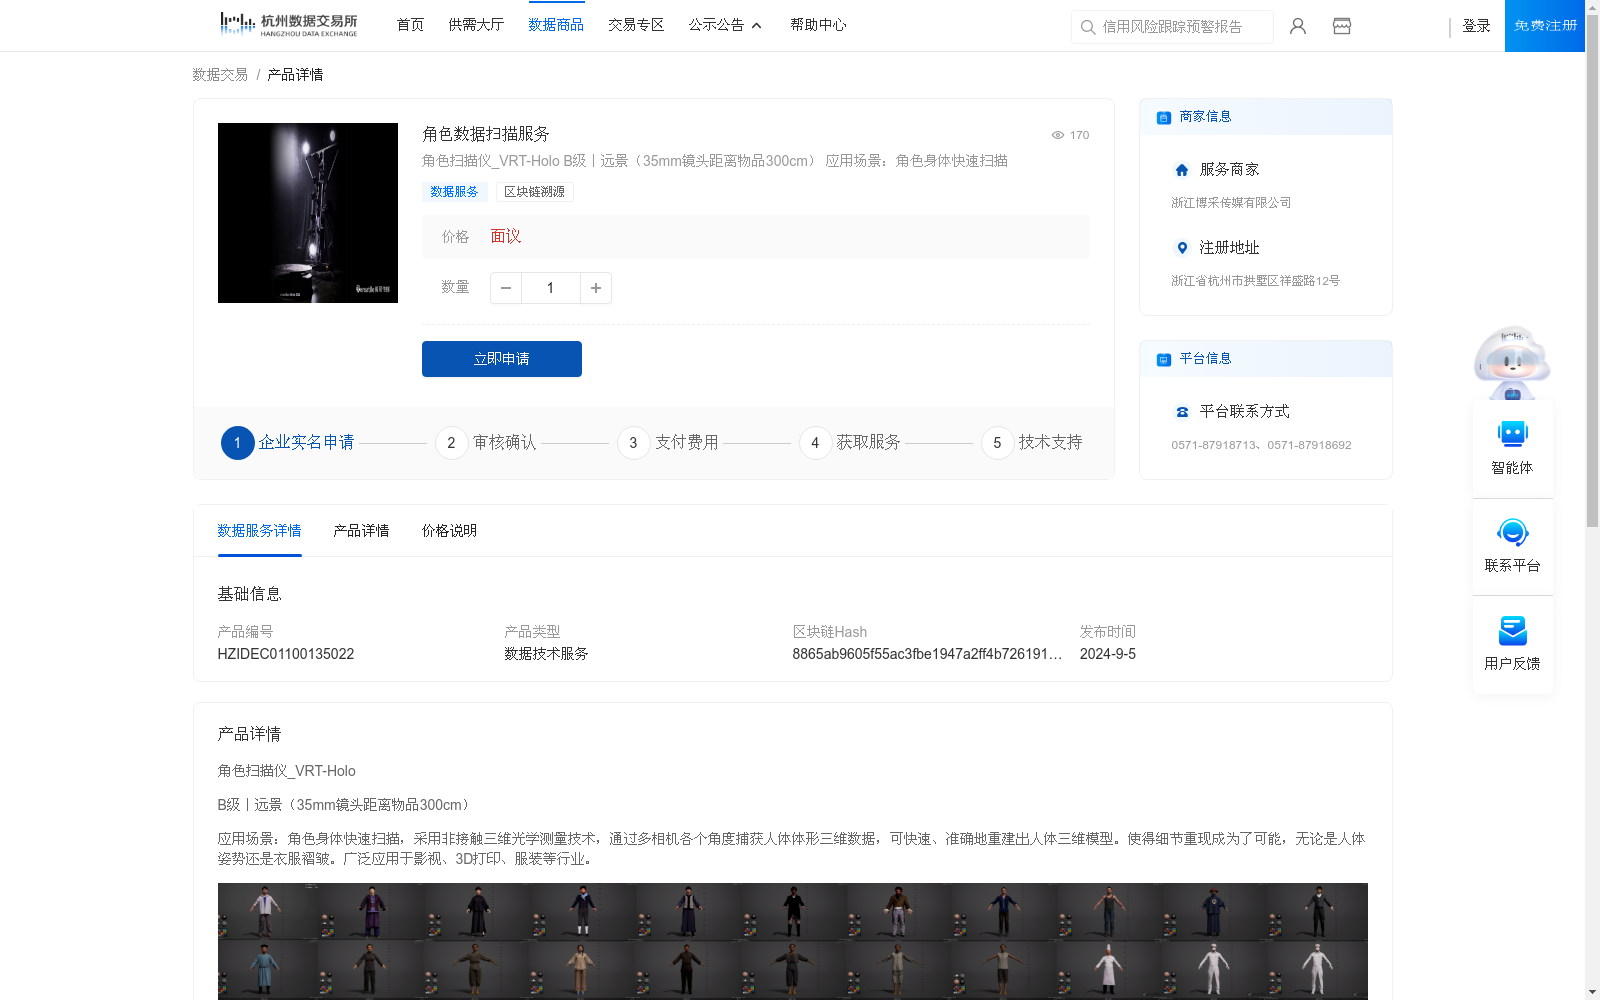Click publish date 2024-9-5
The width and height of the screenshot is (1600, 1000).
coord(1108,654)
